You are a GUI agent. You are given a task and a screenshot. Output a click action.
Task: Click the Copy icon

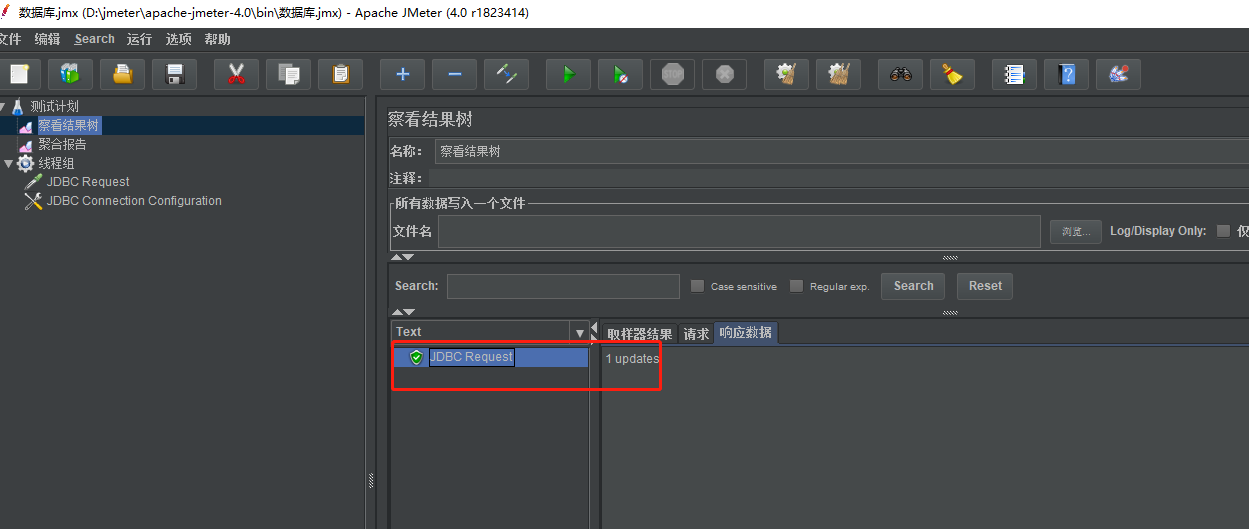[288, 74]
